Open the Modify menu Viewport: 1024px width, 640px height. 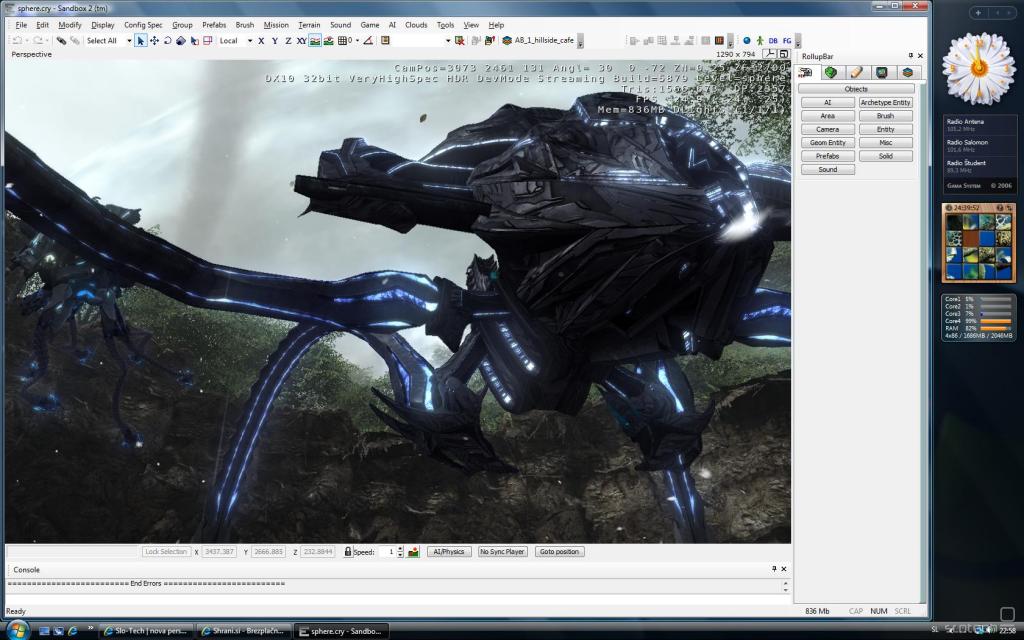coord(70,25)
